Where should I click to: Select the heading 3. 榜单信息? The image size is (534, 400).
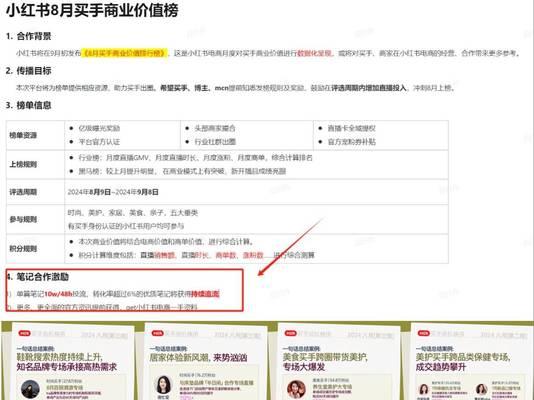29,105
